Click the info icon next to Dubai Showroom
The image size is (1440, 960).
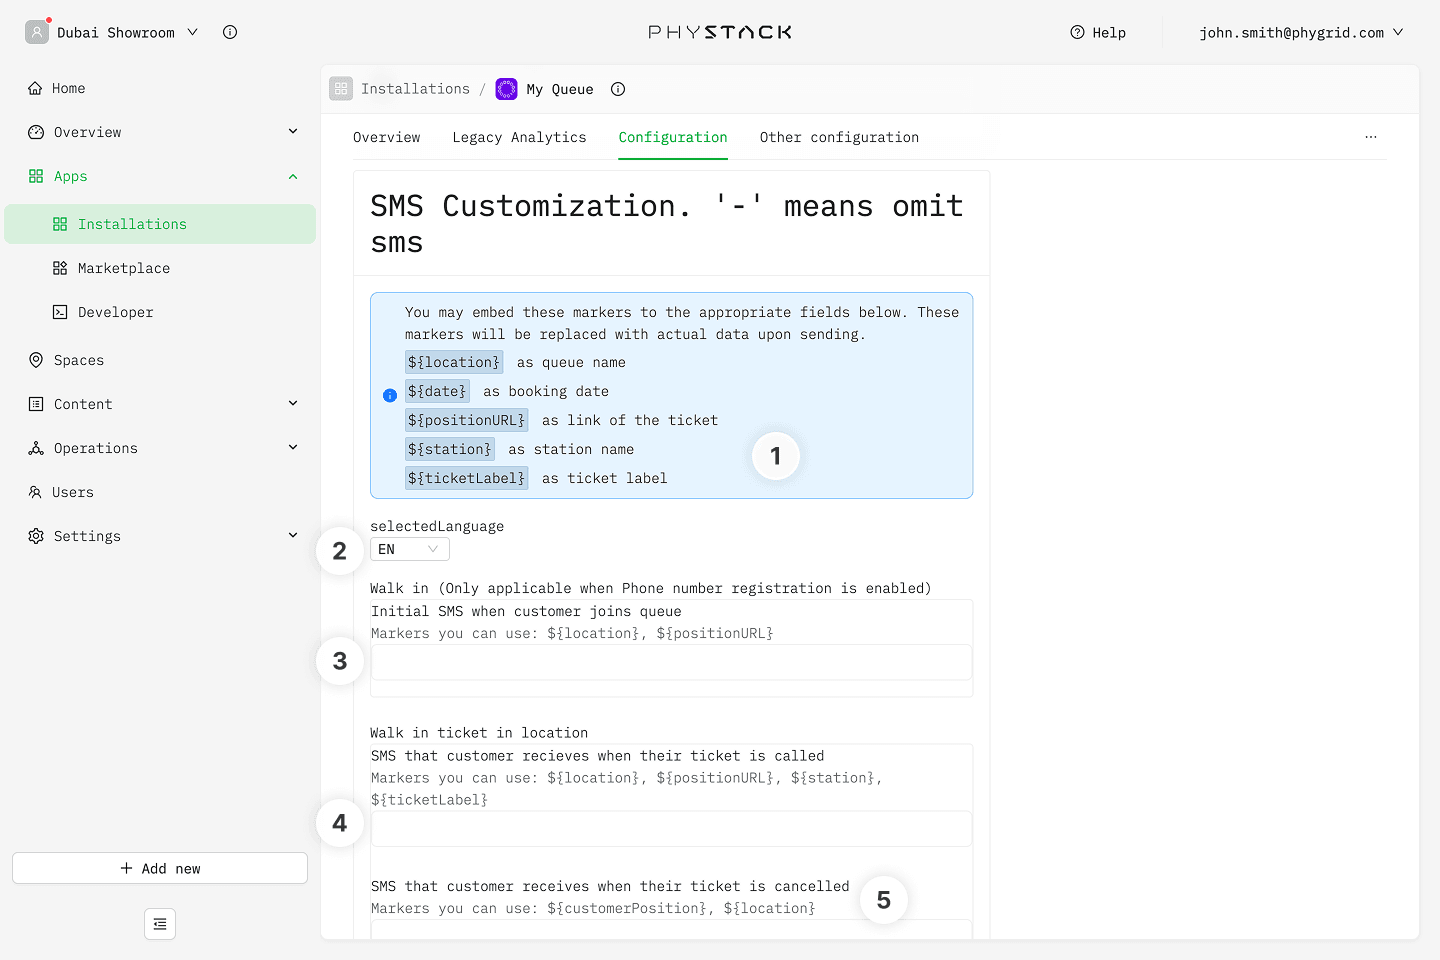(x=230, y=32)
